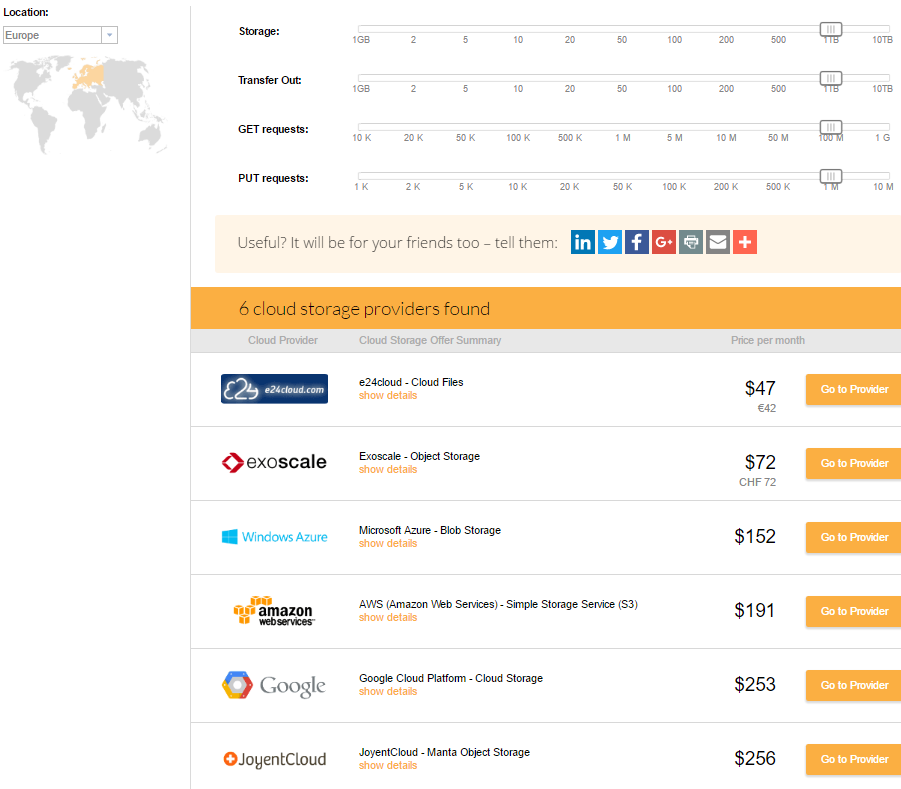Sort by Price per month column header
Image resolution: width=901 pixels, height=789 pixels.
(768, 340)
